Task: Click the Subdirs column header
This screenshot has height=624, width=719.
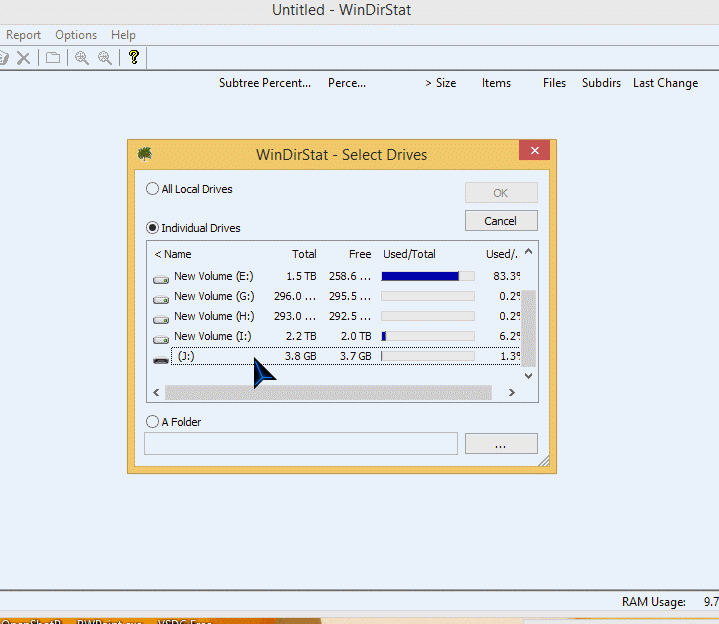Action: point(601,83)
